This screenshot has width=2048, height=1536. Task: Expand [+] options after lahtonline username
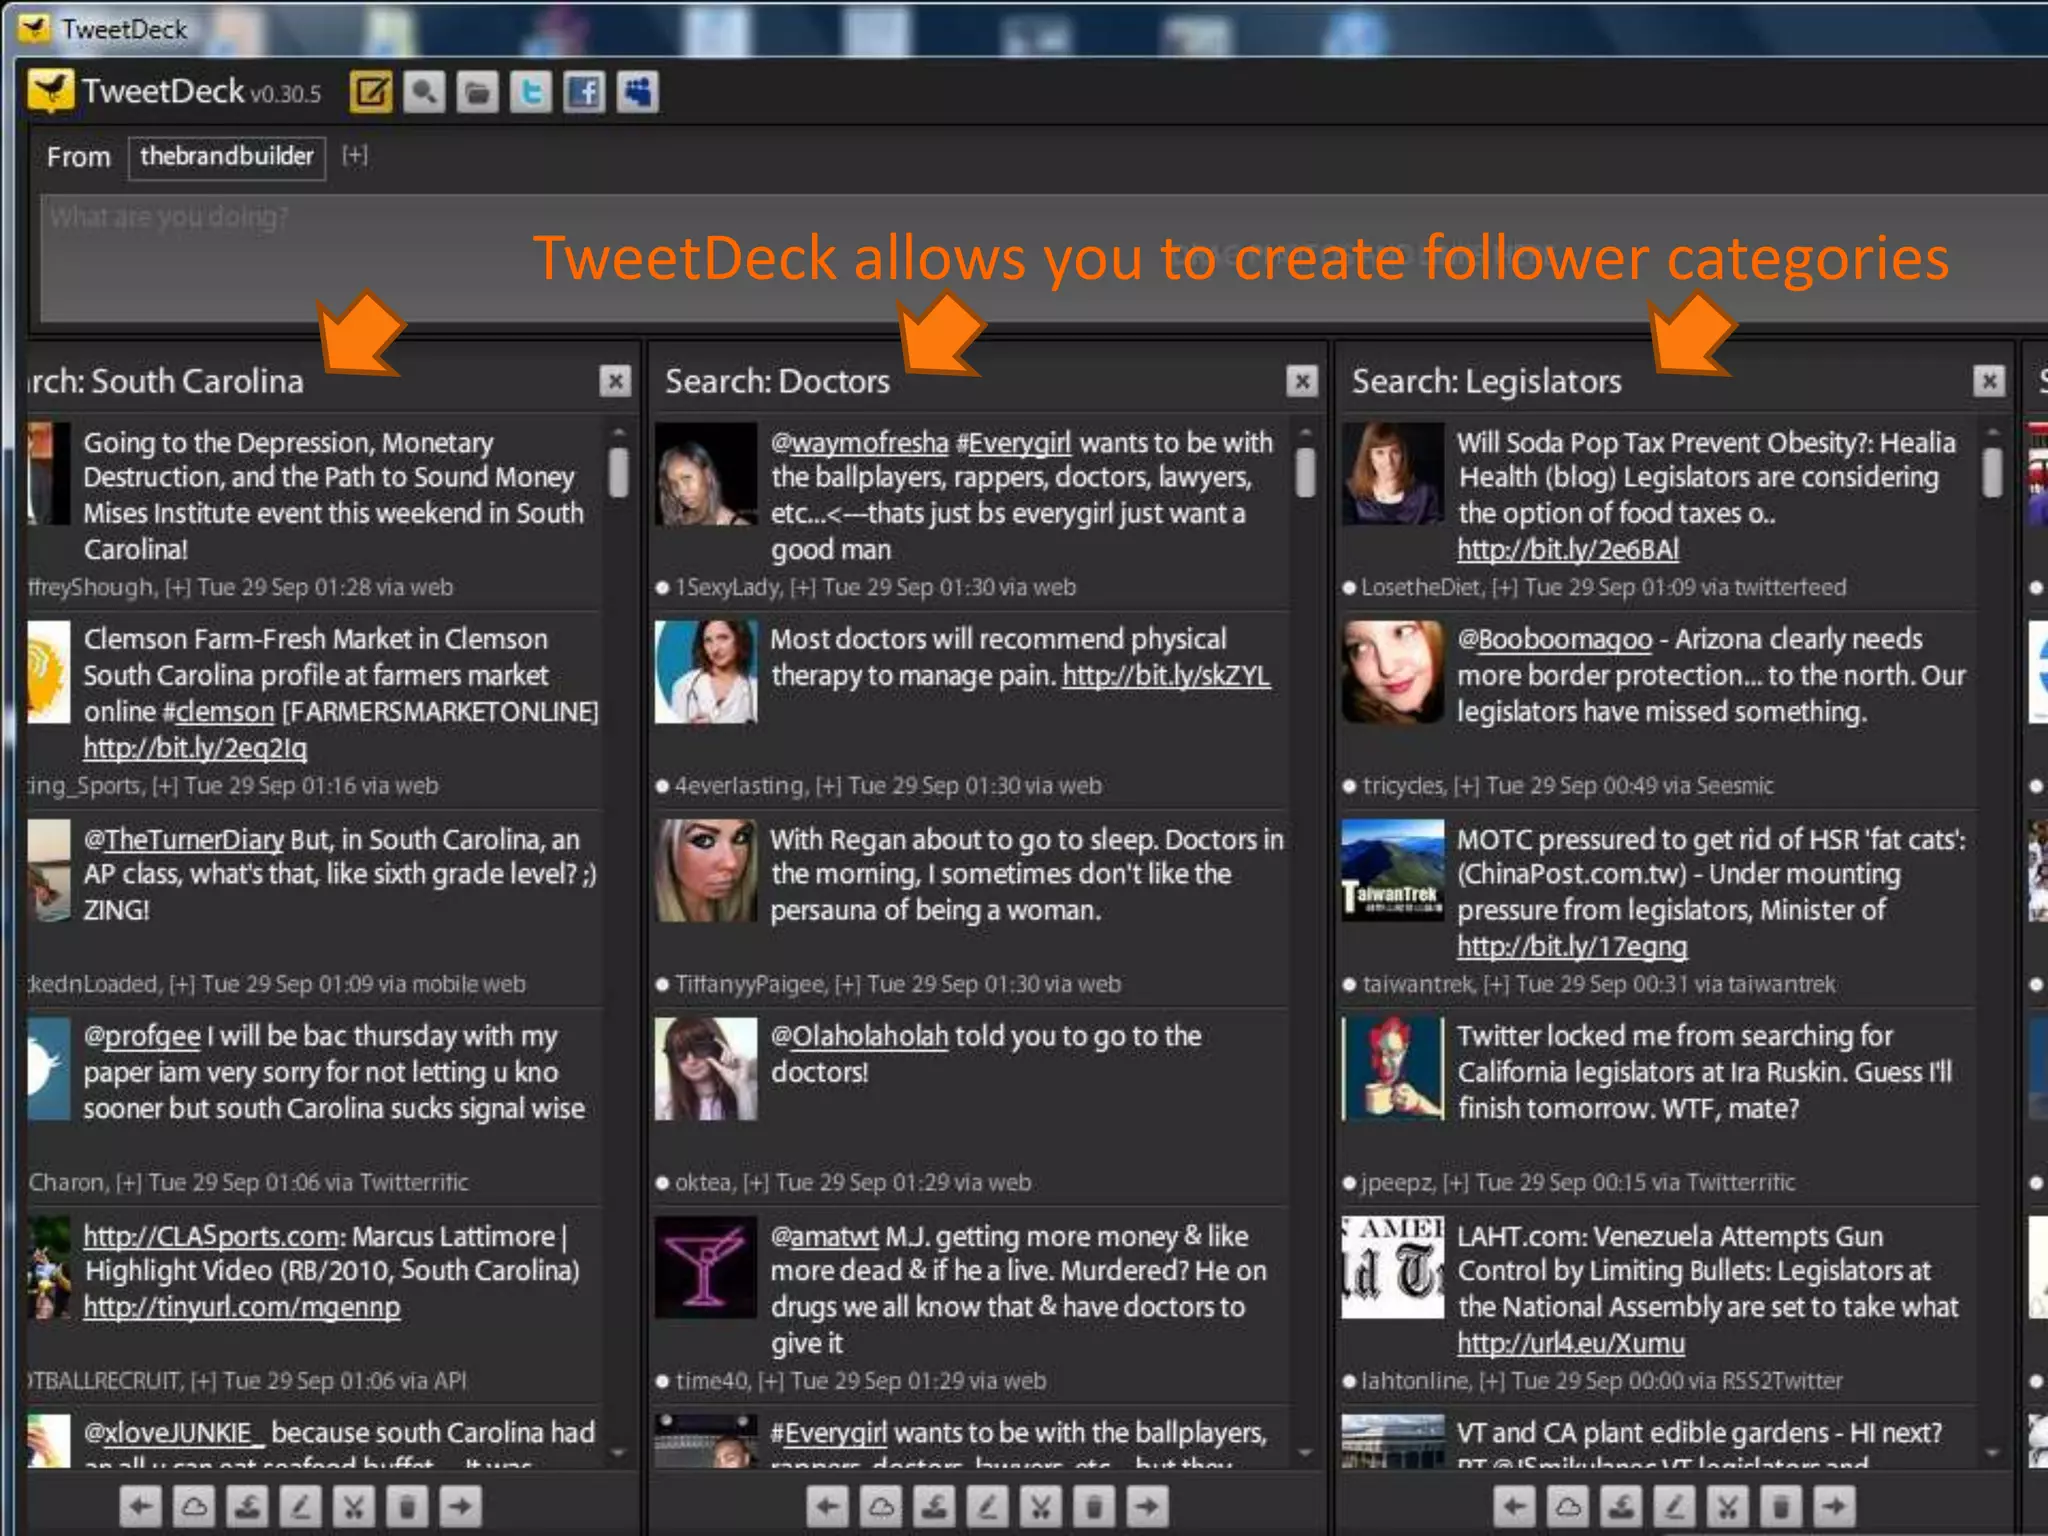(1492, 1381)
